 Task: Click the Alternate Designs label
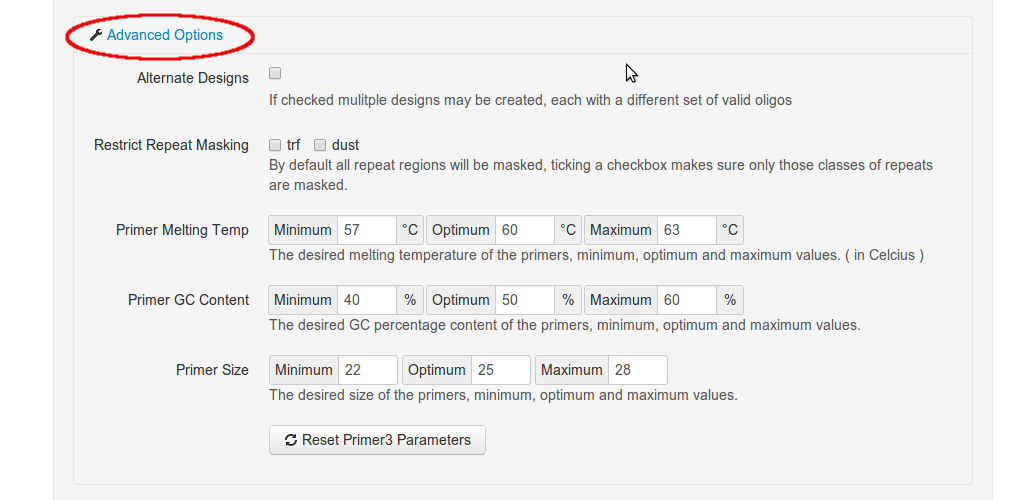pos(193,78)
